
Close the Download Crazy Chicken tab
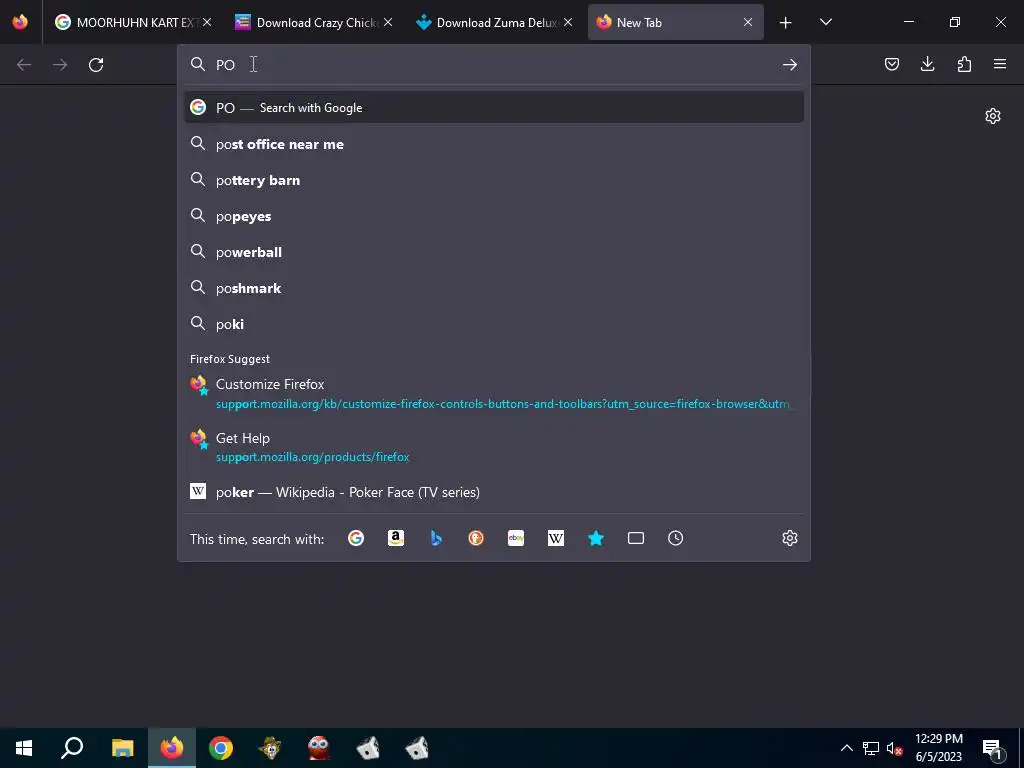(x=388, y=22)
